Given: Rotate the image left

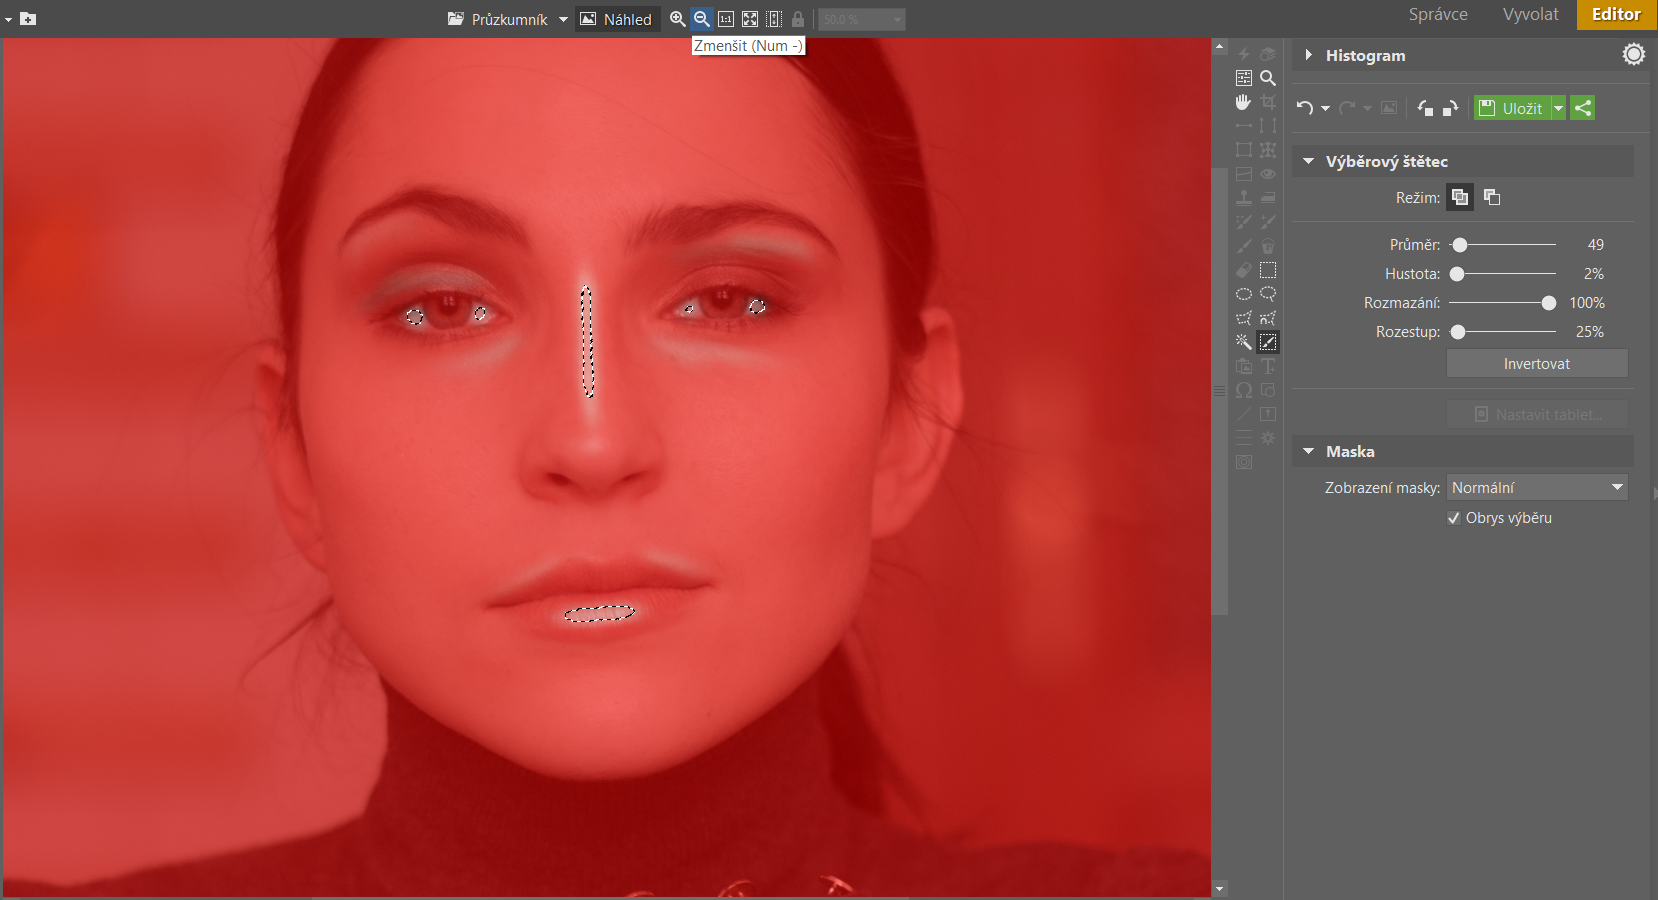Looking at the screenshot, I should (x=1426, y=108).
